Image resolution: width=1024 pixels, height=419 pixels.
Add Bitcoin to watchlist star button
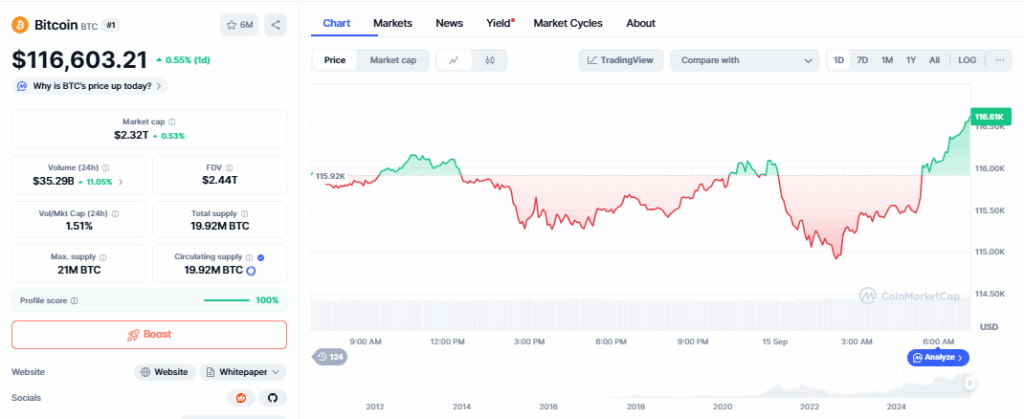pos(239,25)
